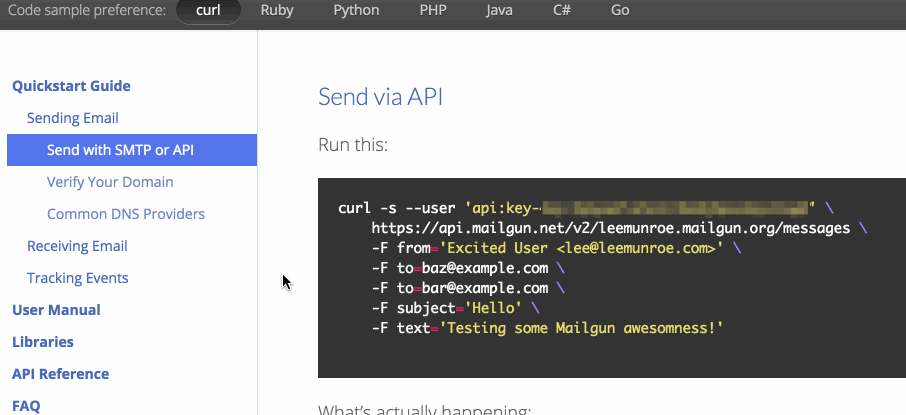Open Tracking Events in sidebar
This screenshot has height=415, width=906.
tap(77, 278)
